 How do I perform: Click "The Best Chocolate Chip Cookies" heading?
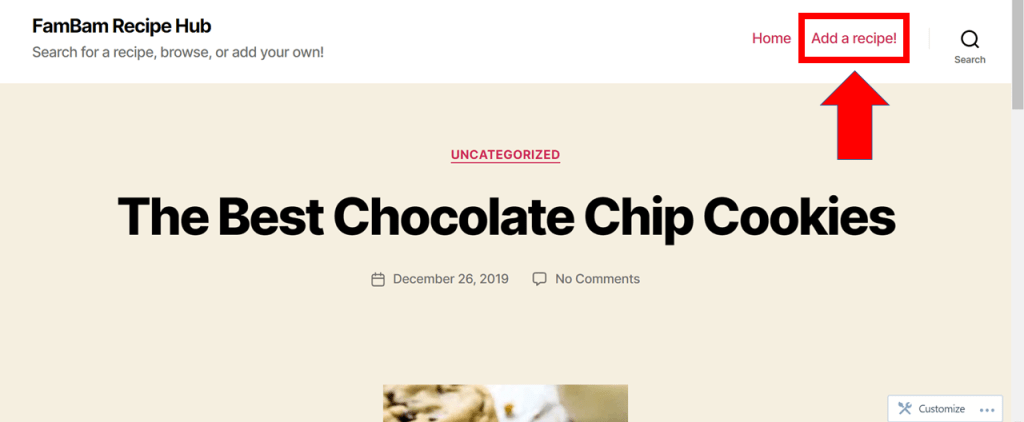pyautogui.click(x=506, y=215)
